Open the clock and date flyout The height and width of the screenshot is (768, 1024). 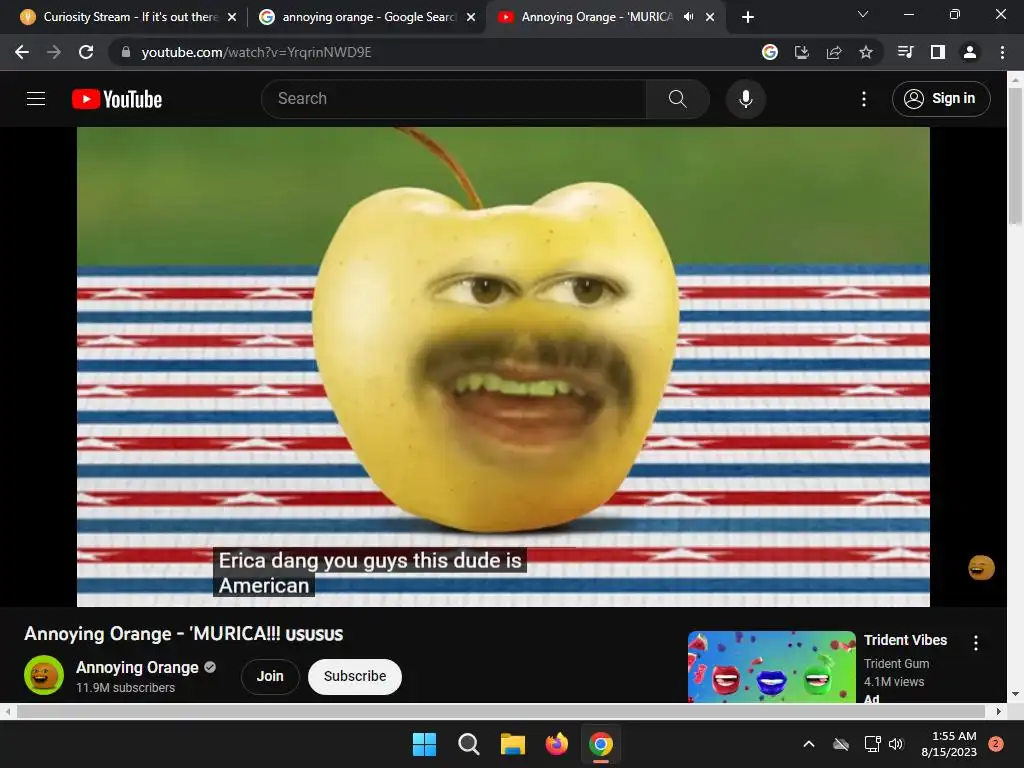pos(949,744)
